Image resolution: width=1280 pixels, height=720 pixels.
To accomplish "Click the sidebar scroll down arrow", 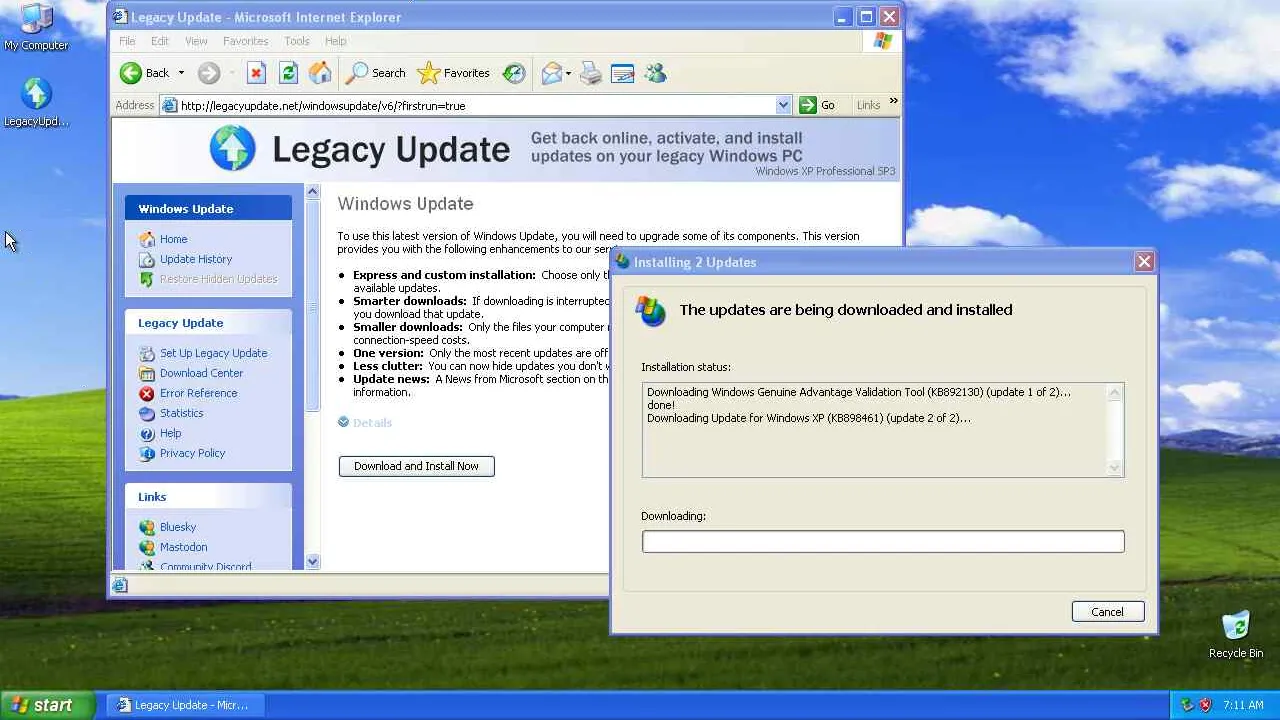I will click(312, 562).
